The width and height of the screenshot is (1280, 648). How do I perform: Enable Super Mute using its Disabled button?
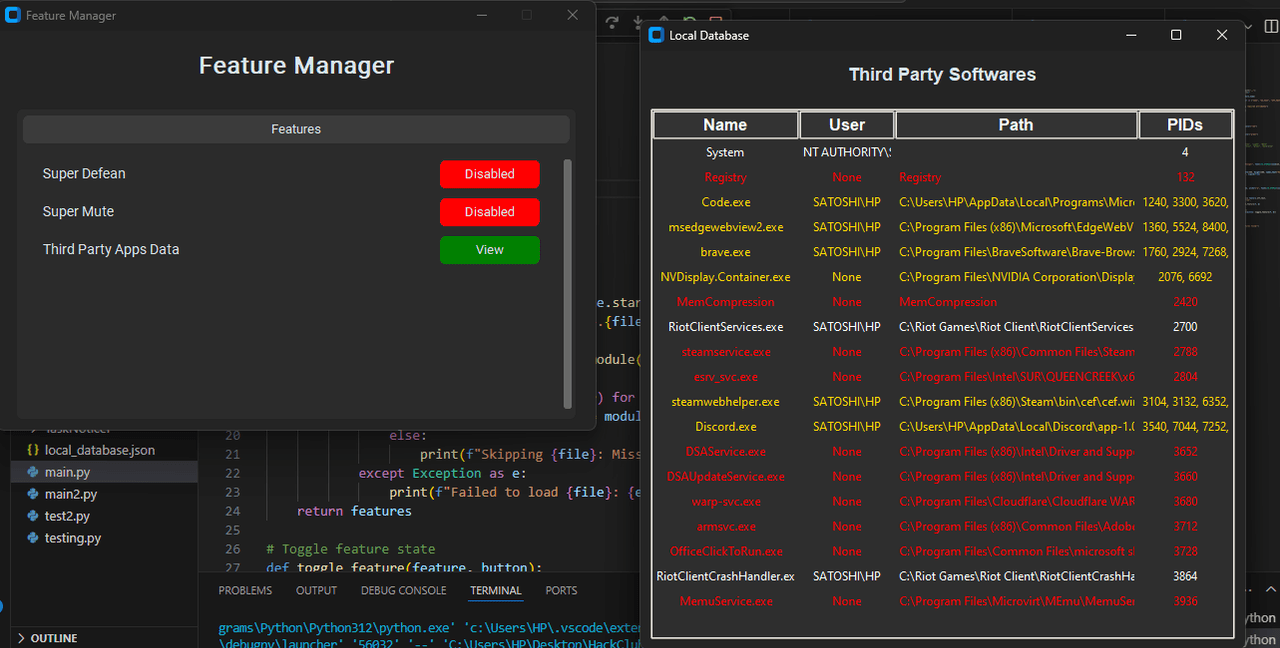tap(489, 212)
